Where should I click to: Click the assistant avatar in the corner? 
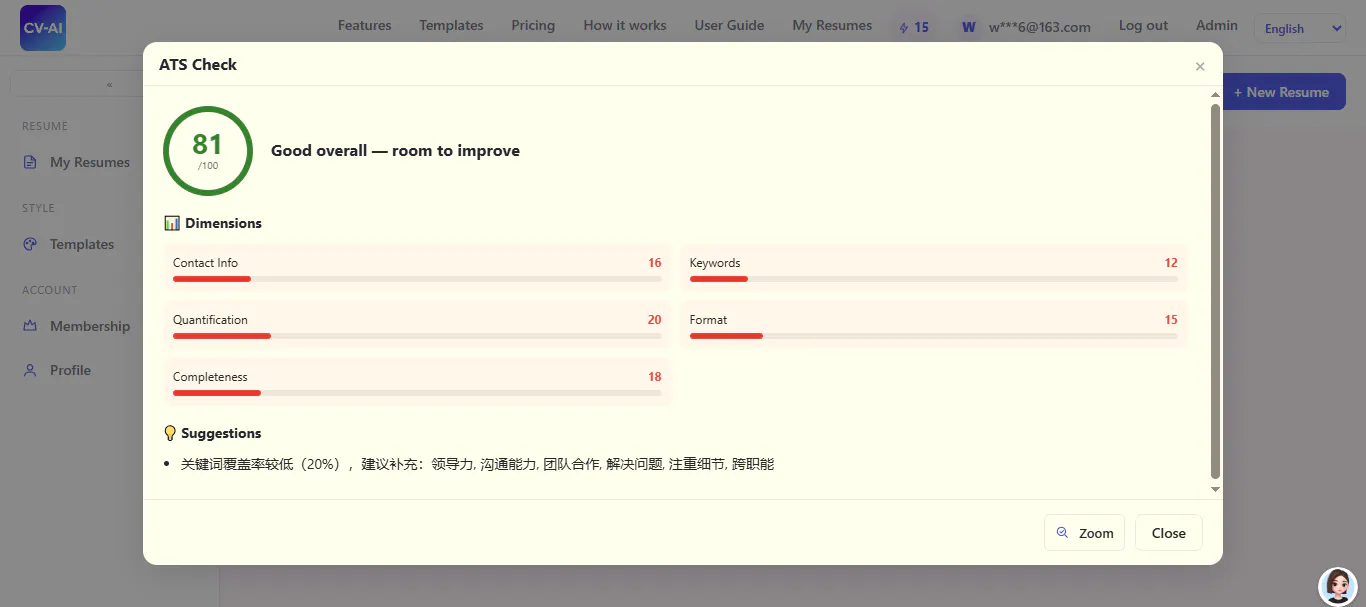click(1338, 586)
